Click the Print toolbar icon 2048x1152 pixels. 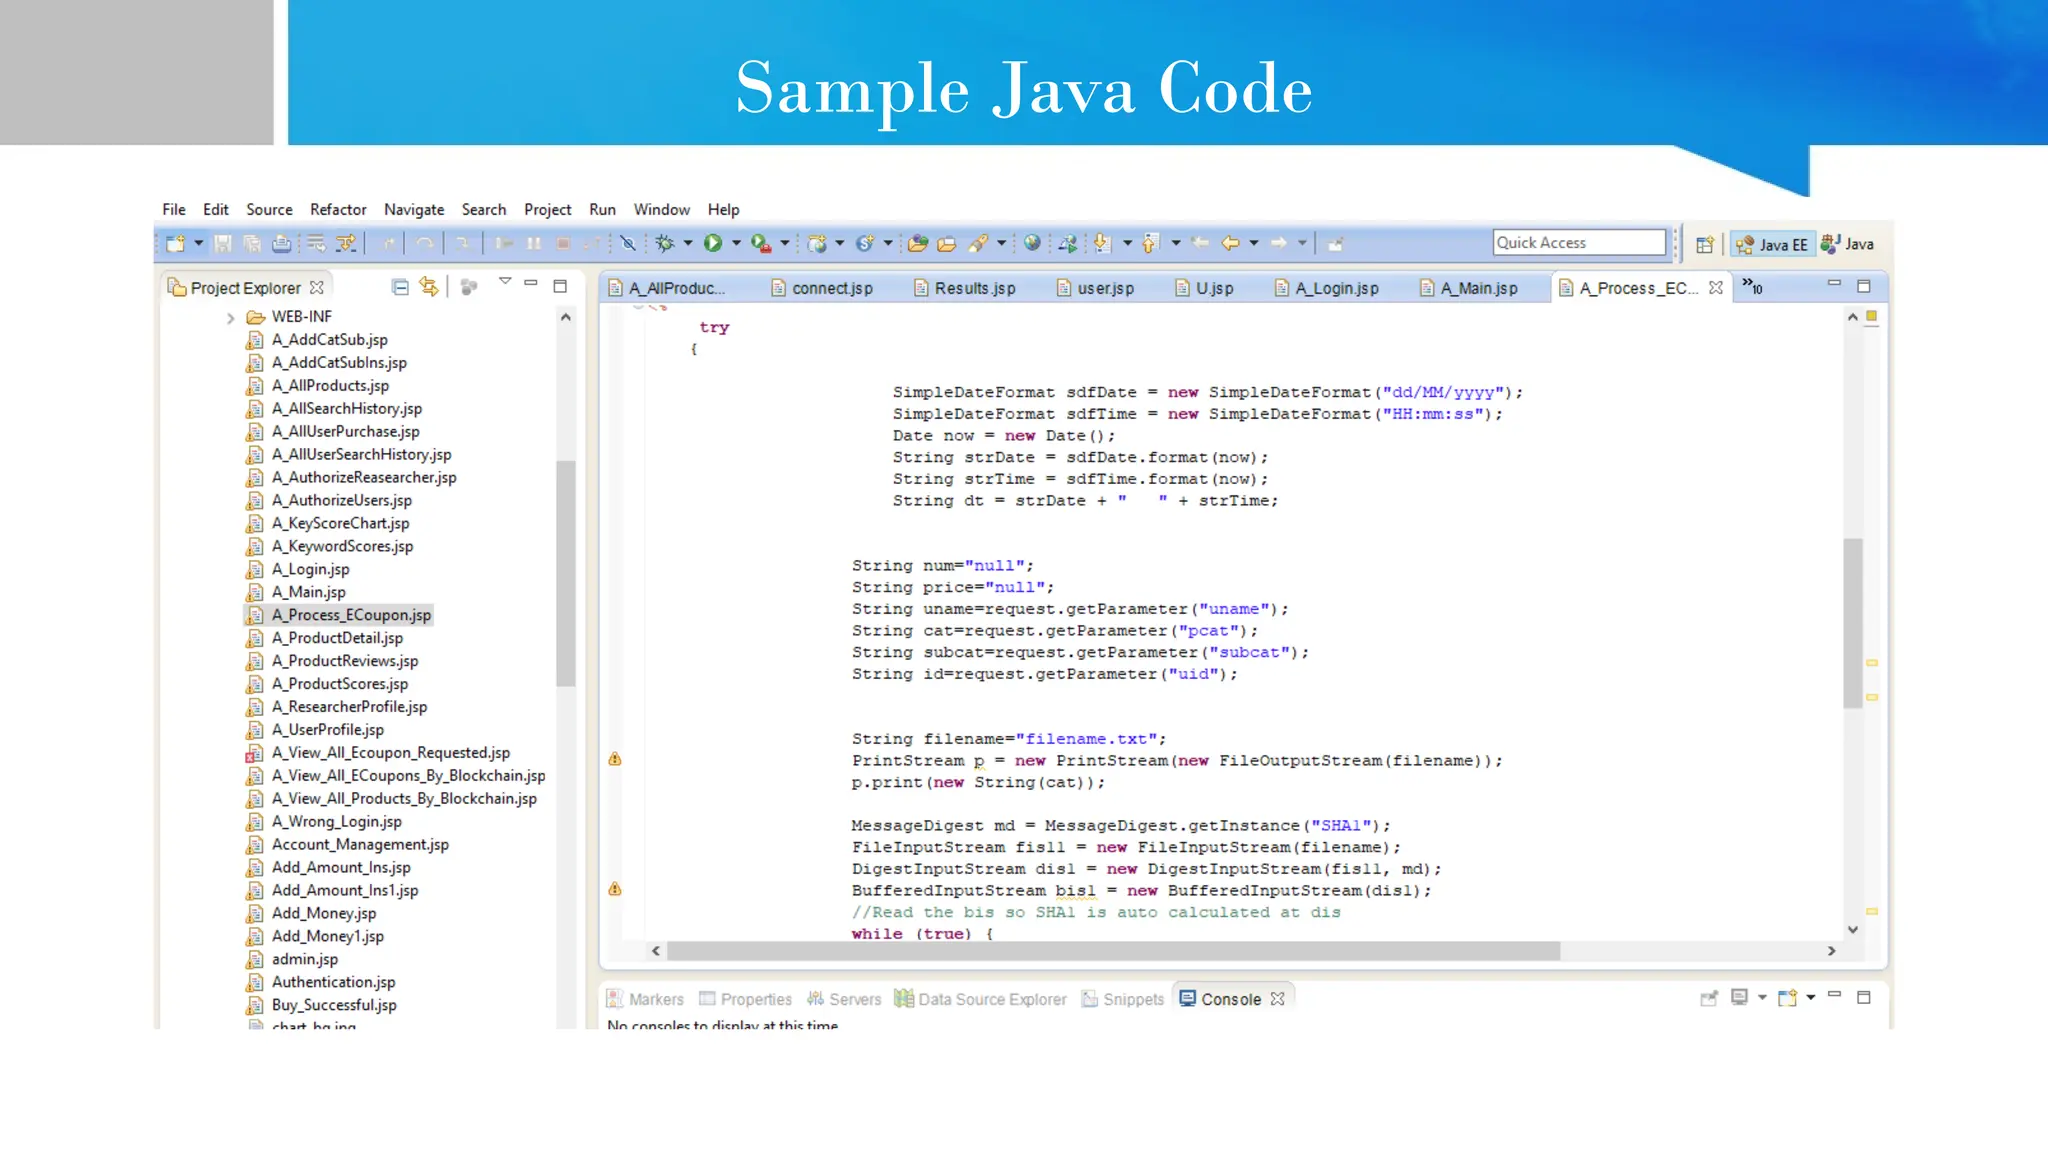282,243
